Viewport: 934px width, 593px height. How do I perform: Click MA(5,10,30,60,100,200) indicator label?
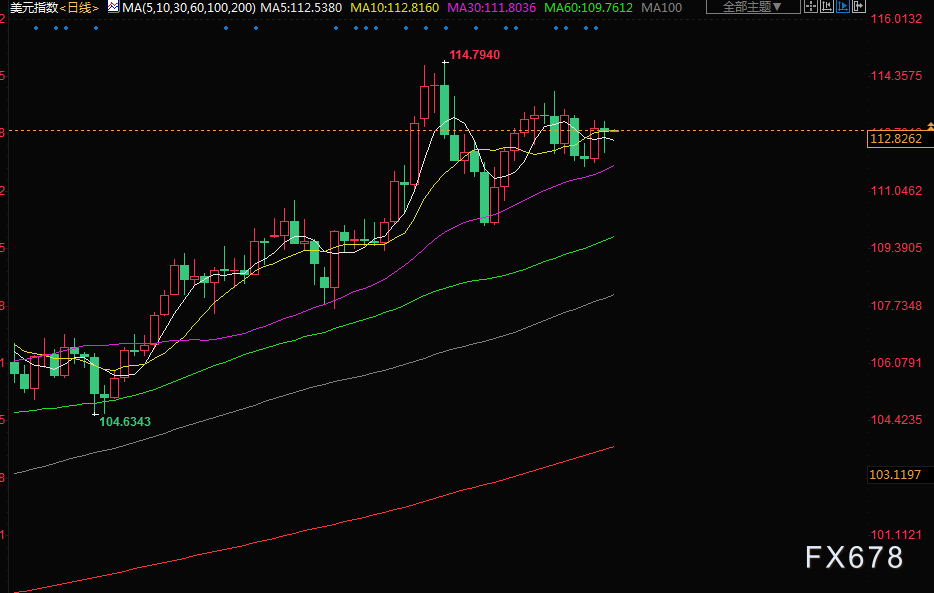click(x=189, y=8)
